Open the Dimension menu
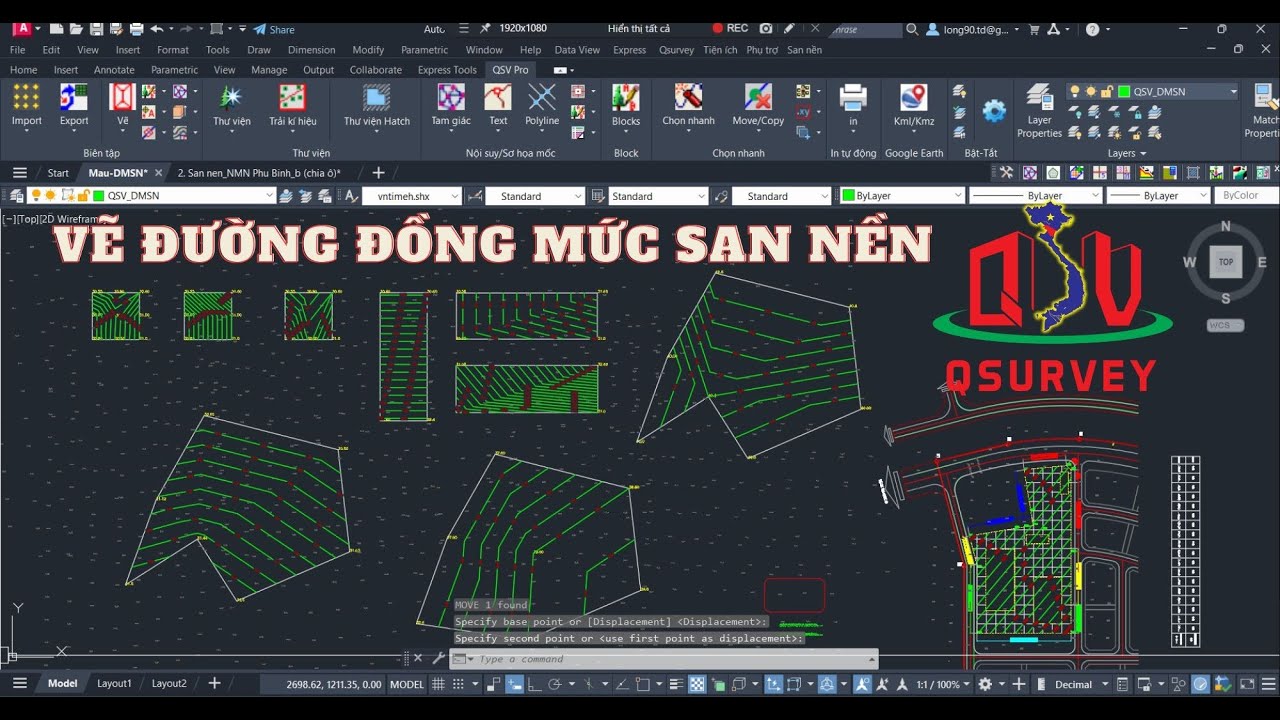Screen dimensions: 1280x720 (312, 49)
